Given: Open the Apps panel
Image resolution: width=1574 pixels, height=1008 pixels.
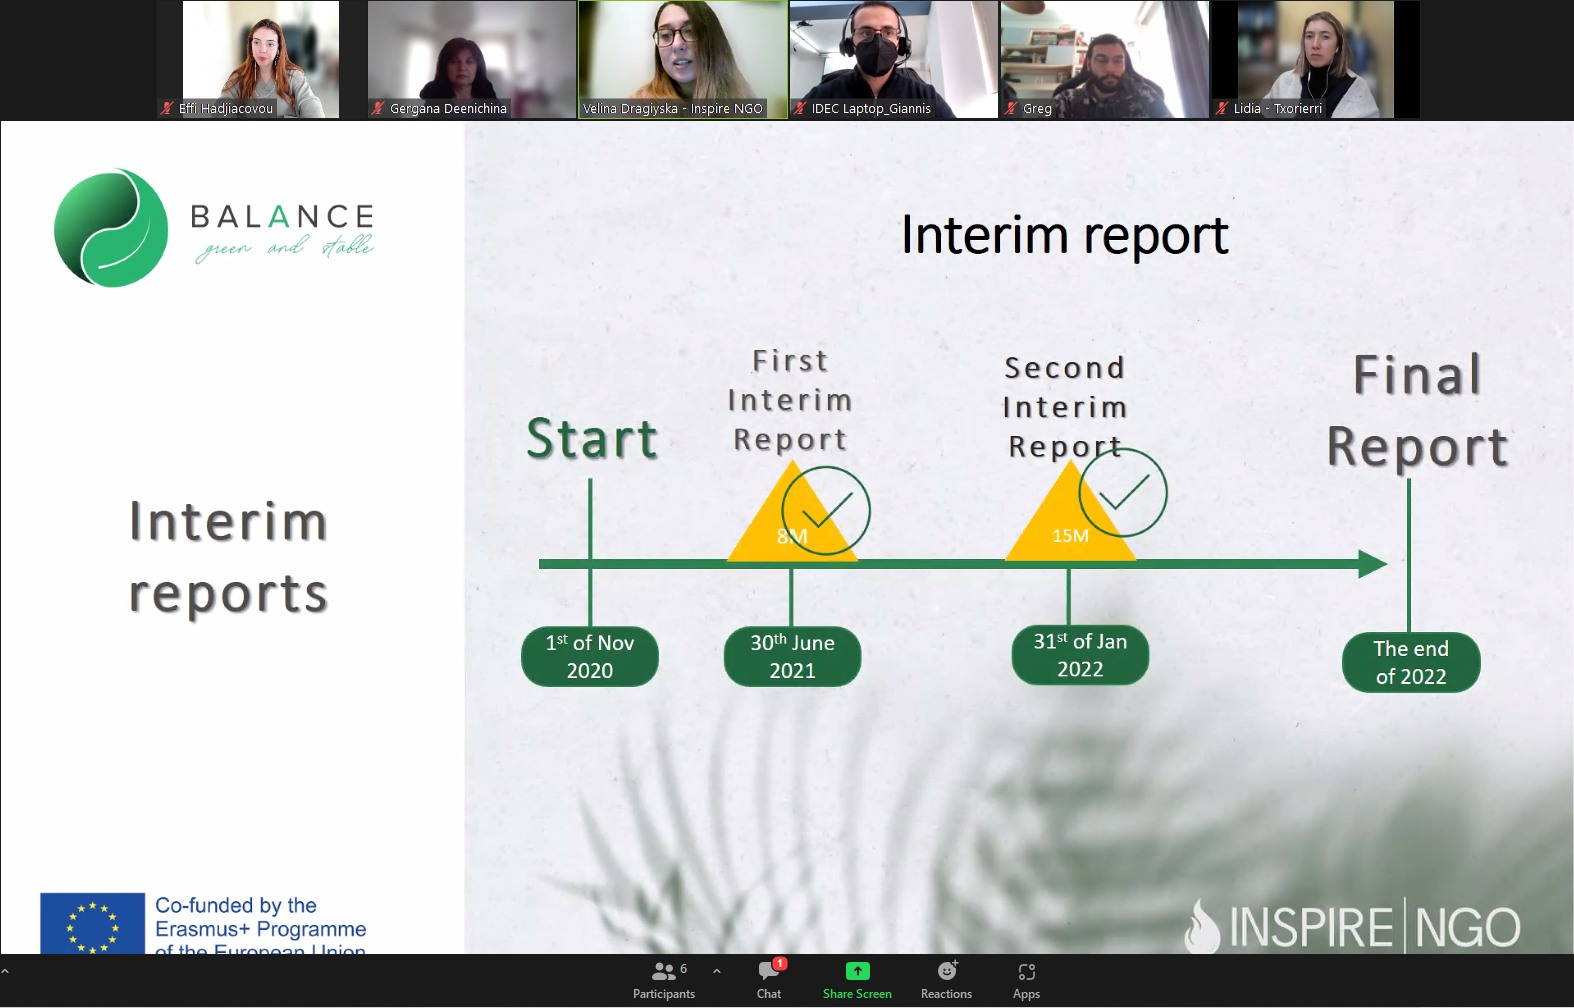Looking at the screenshot, I should click(1026, 980).
